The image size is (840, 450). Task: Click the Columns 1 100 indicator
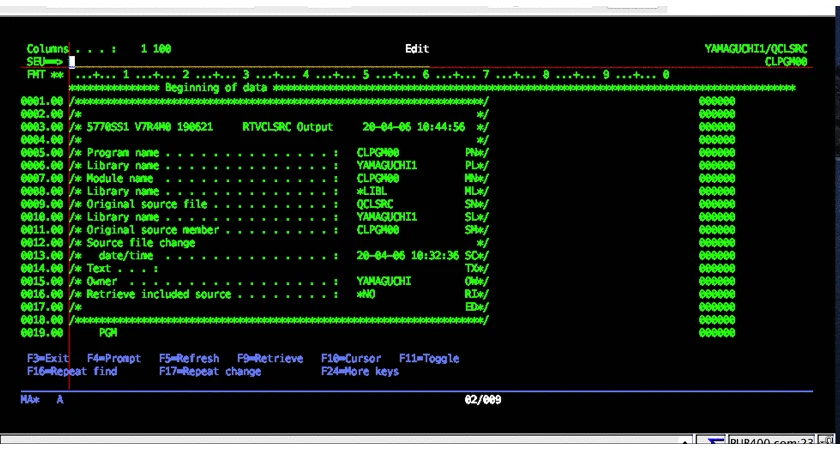[99, 49]
